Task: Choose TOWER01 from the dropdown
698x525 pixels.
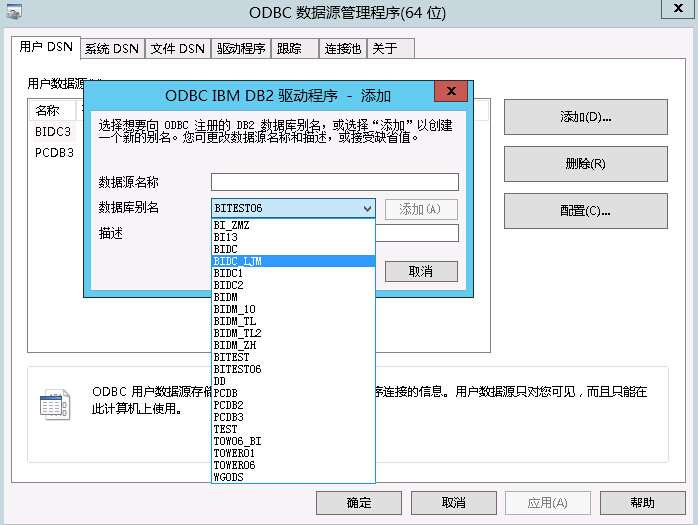Action: pyautogui.click(x=293, y=454)
